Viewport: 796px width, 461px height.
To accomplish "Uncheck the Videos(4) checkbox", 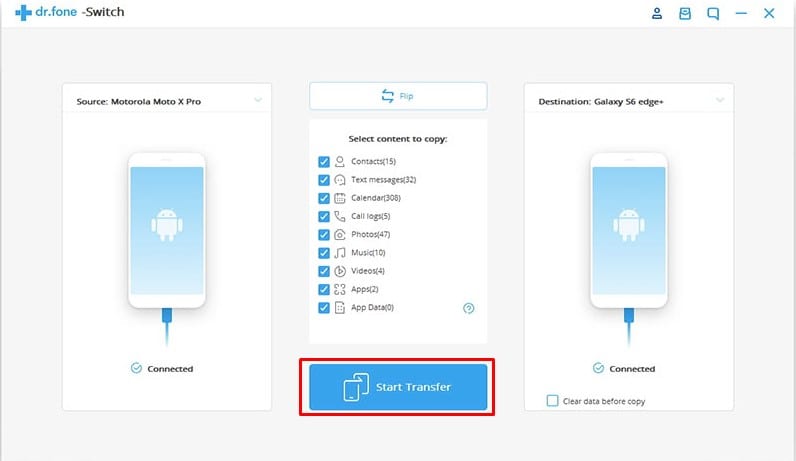I will [x=323, y=271].
